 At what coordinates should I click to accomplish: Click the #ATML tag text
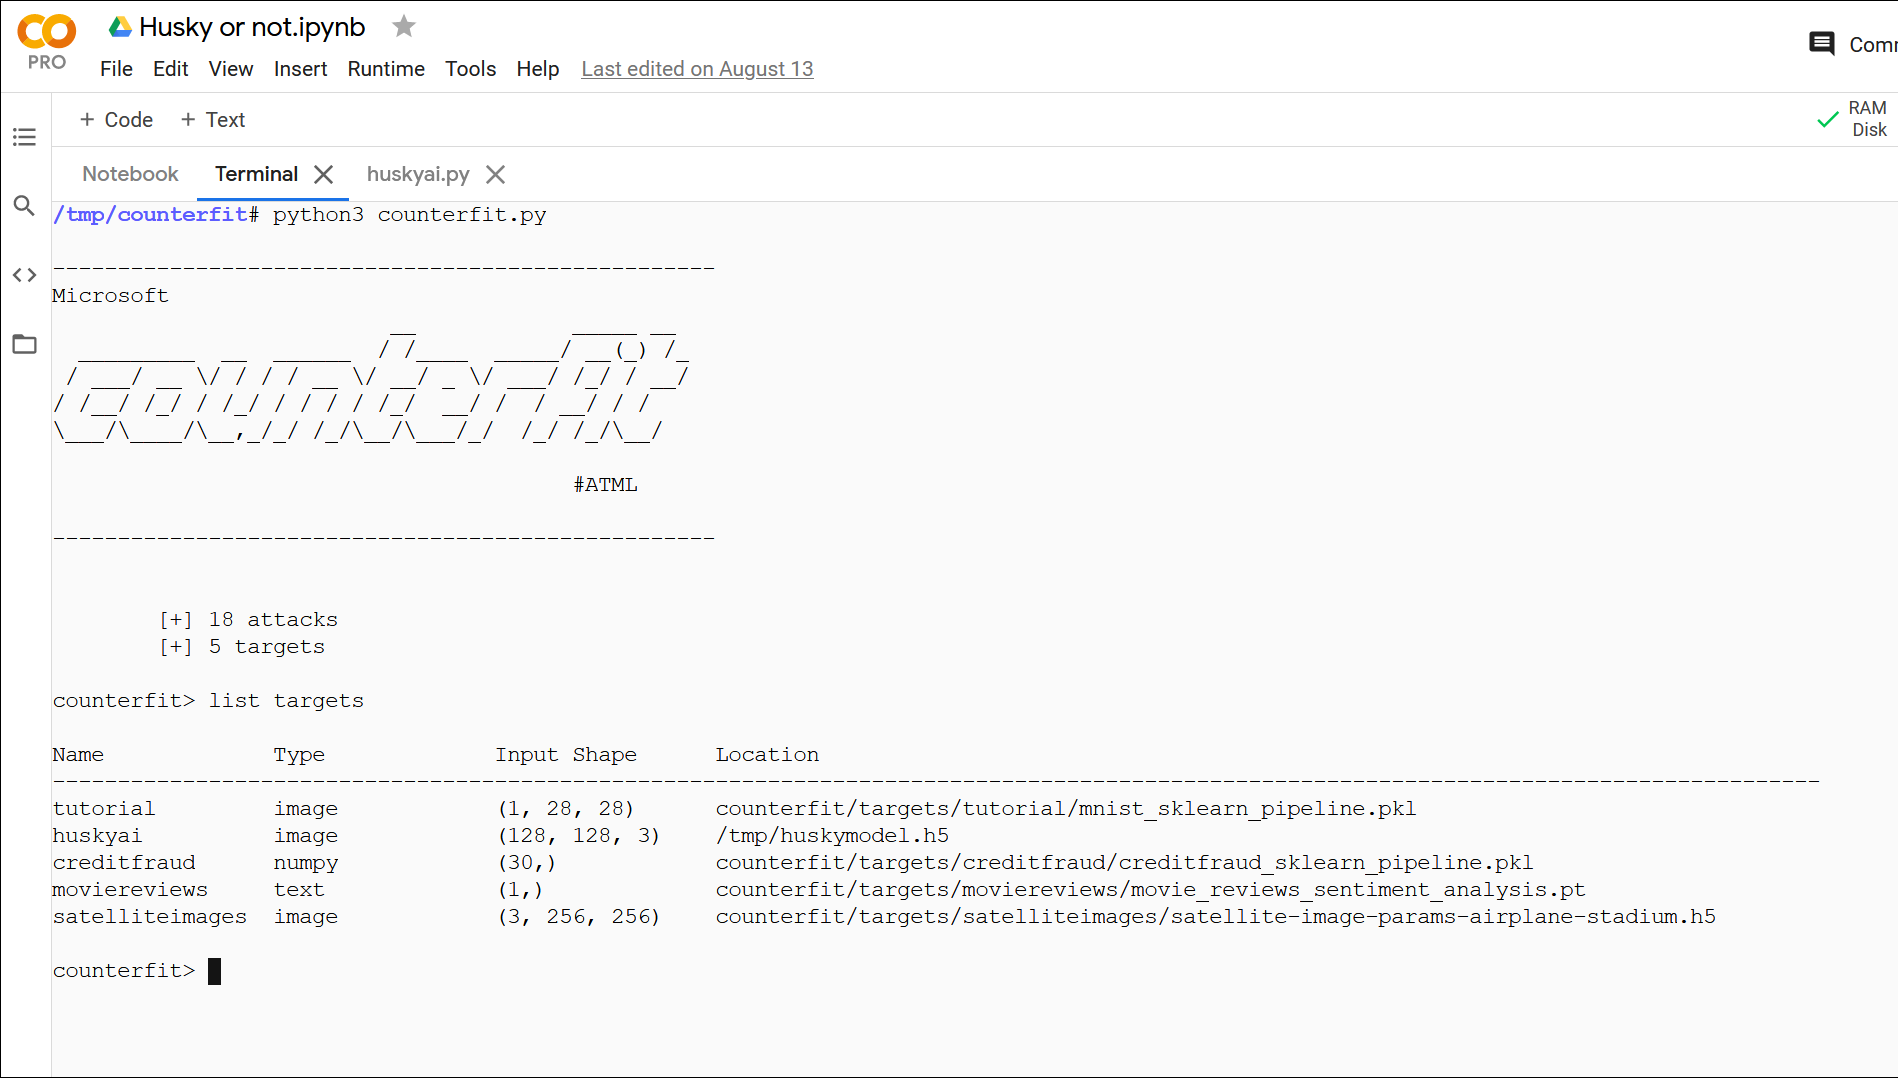click(605, 485)
